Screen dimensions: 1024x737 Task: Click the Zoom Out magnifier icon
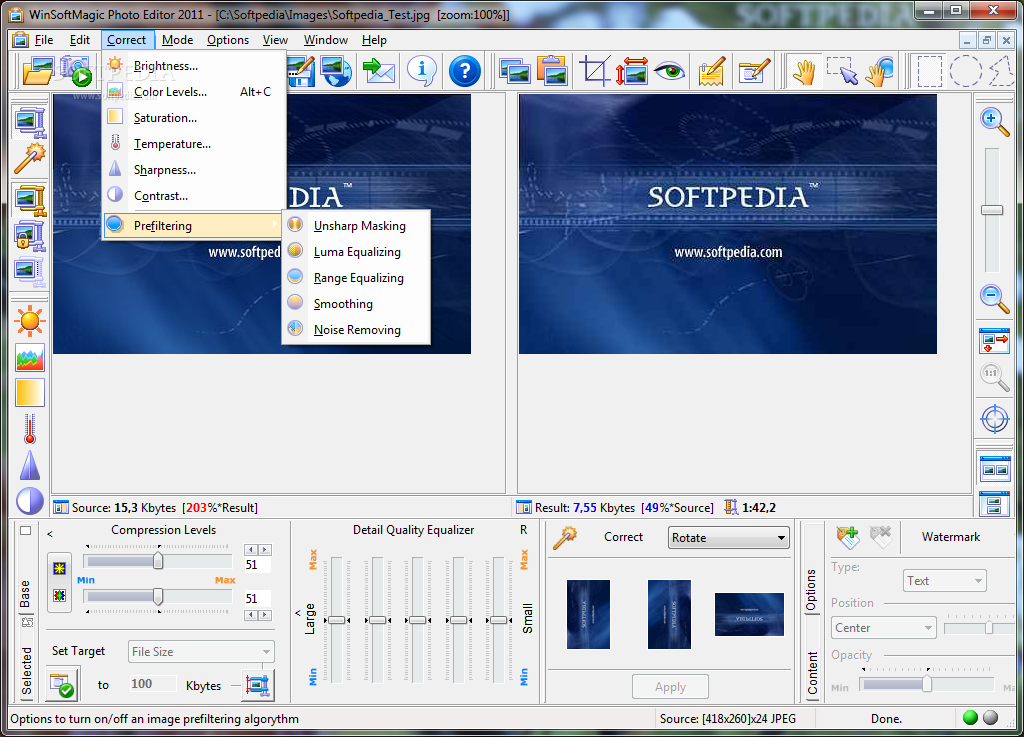[994, 299]
